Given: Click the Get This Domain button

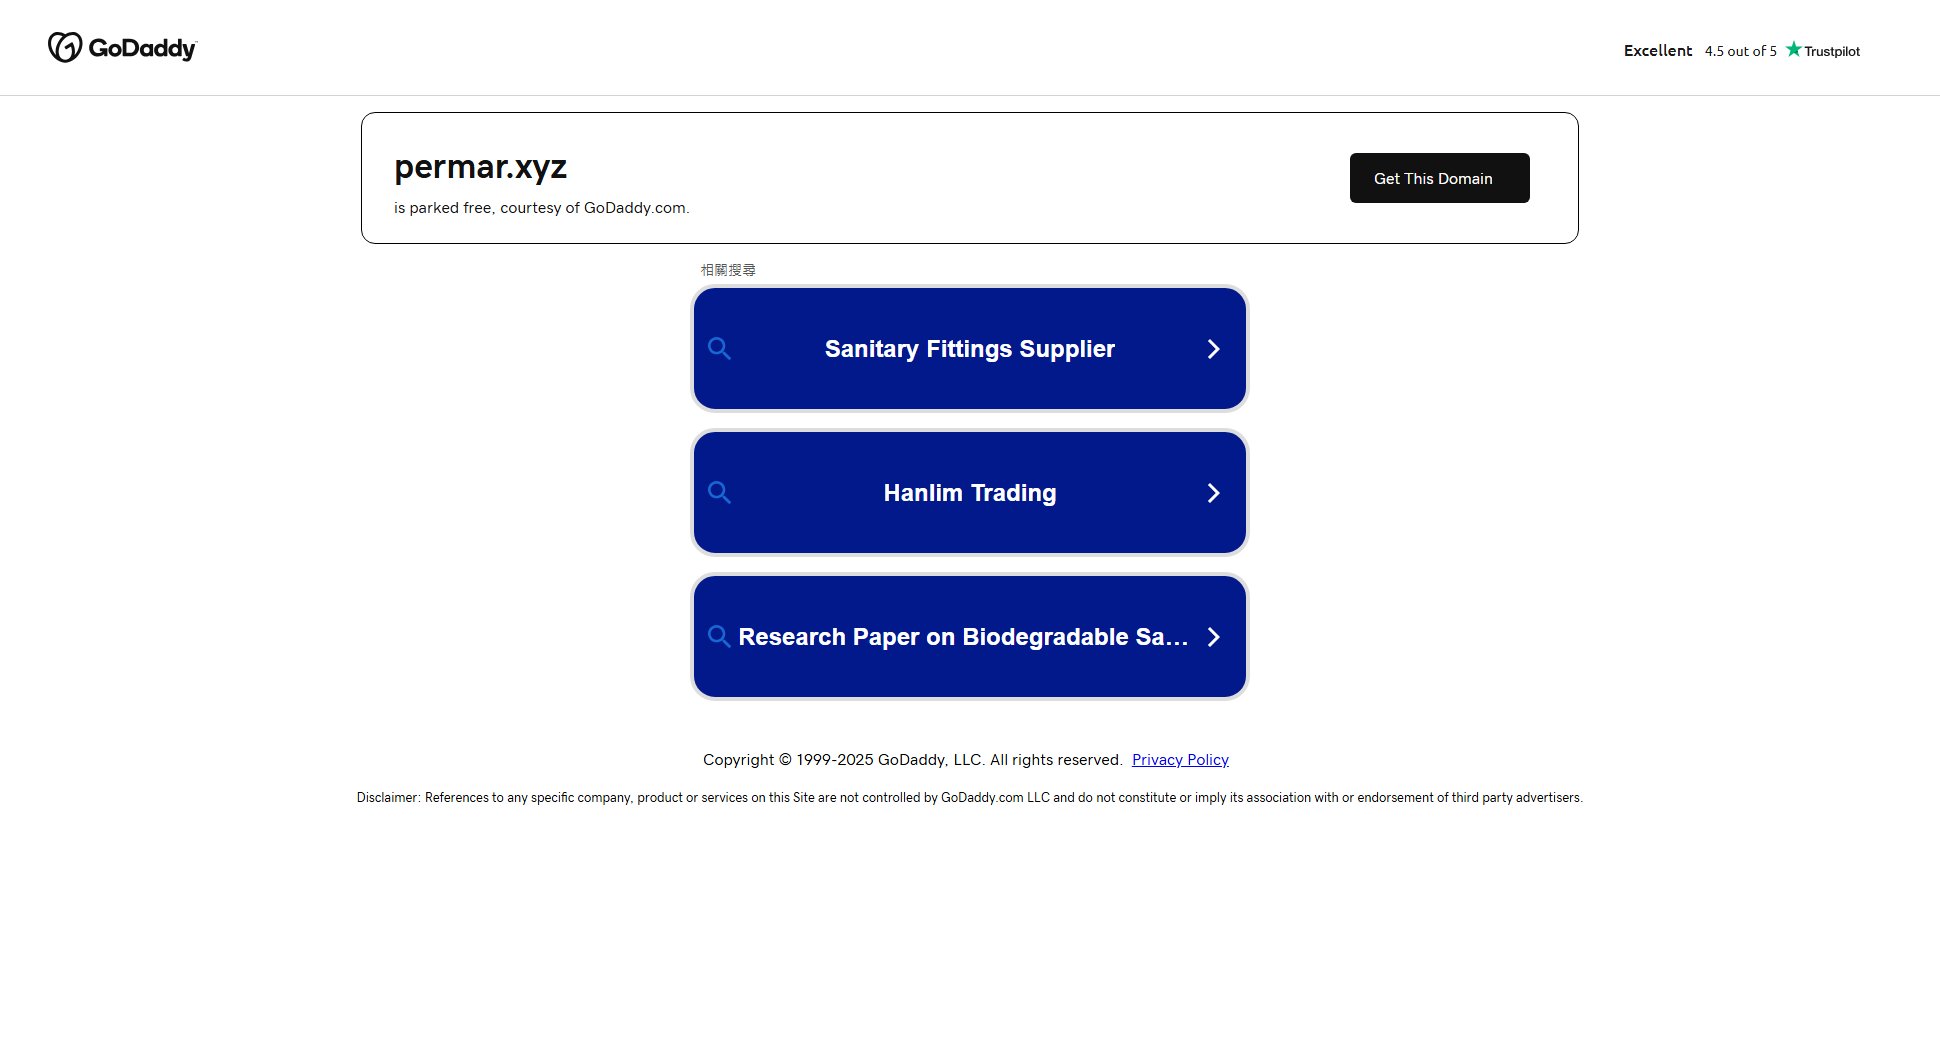Looking at the screenshot, I should point(1438,177).
